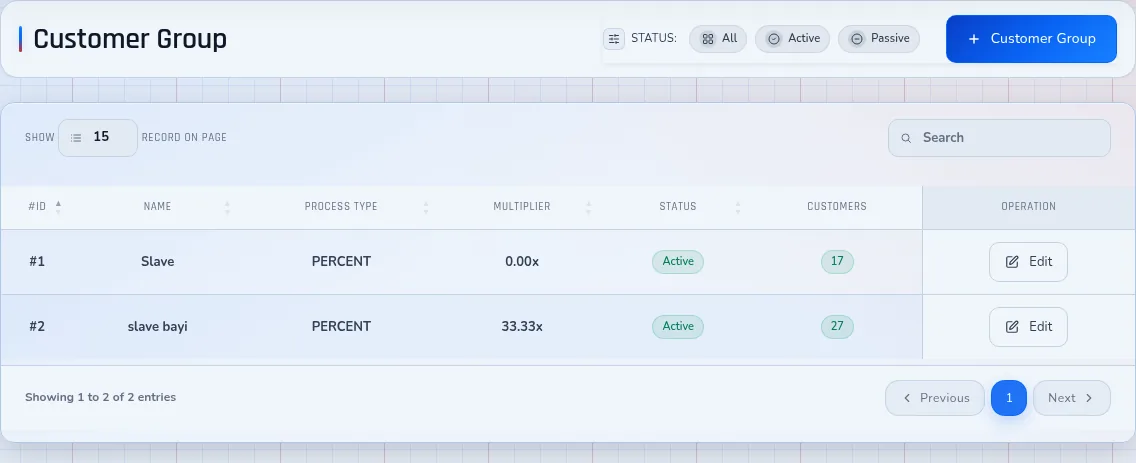Sort table by PROCESS TYPE column
The image size is (1136, 463).
click(341, 207)
